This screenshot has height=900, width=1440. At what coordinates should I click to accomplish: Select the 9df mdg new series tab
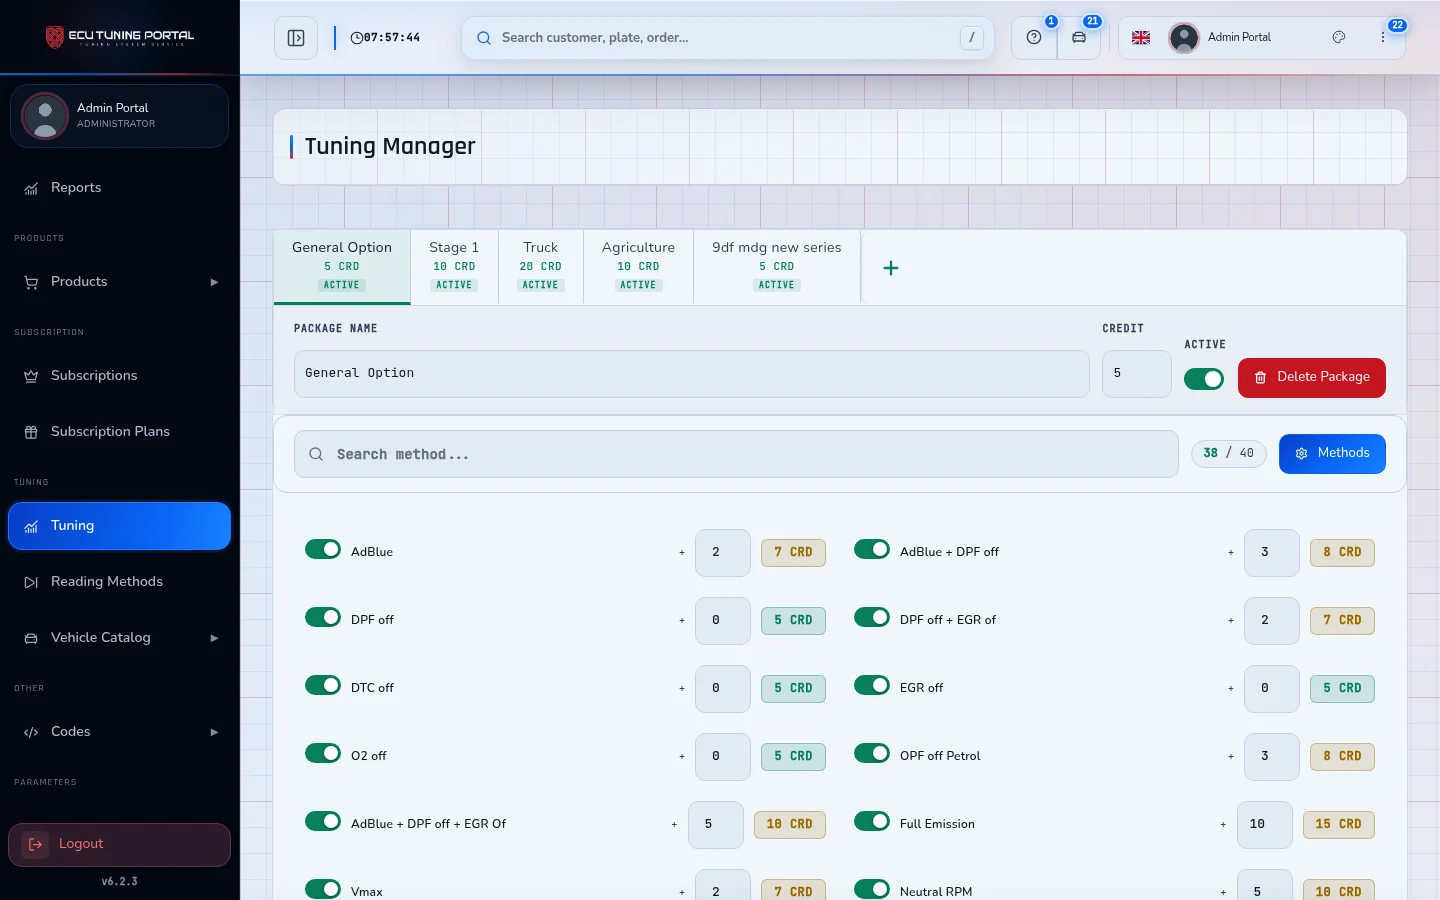click(x=776, y=266)
